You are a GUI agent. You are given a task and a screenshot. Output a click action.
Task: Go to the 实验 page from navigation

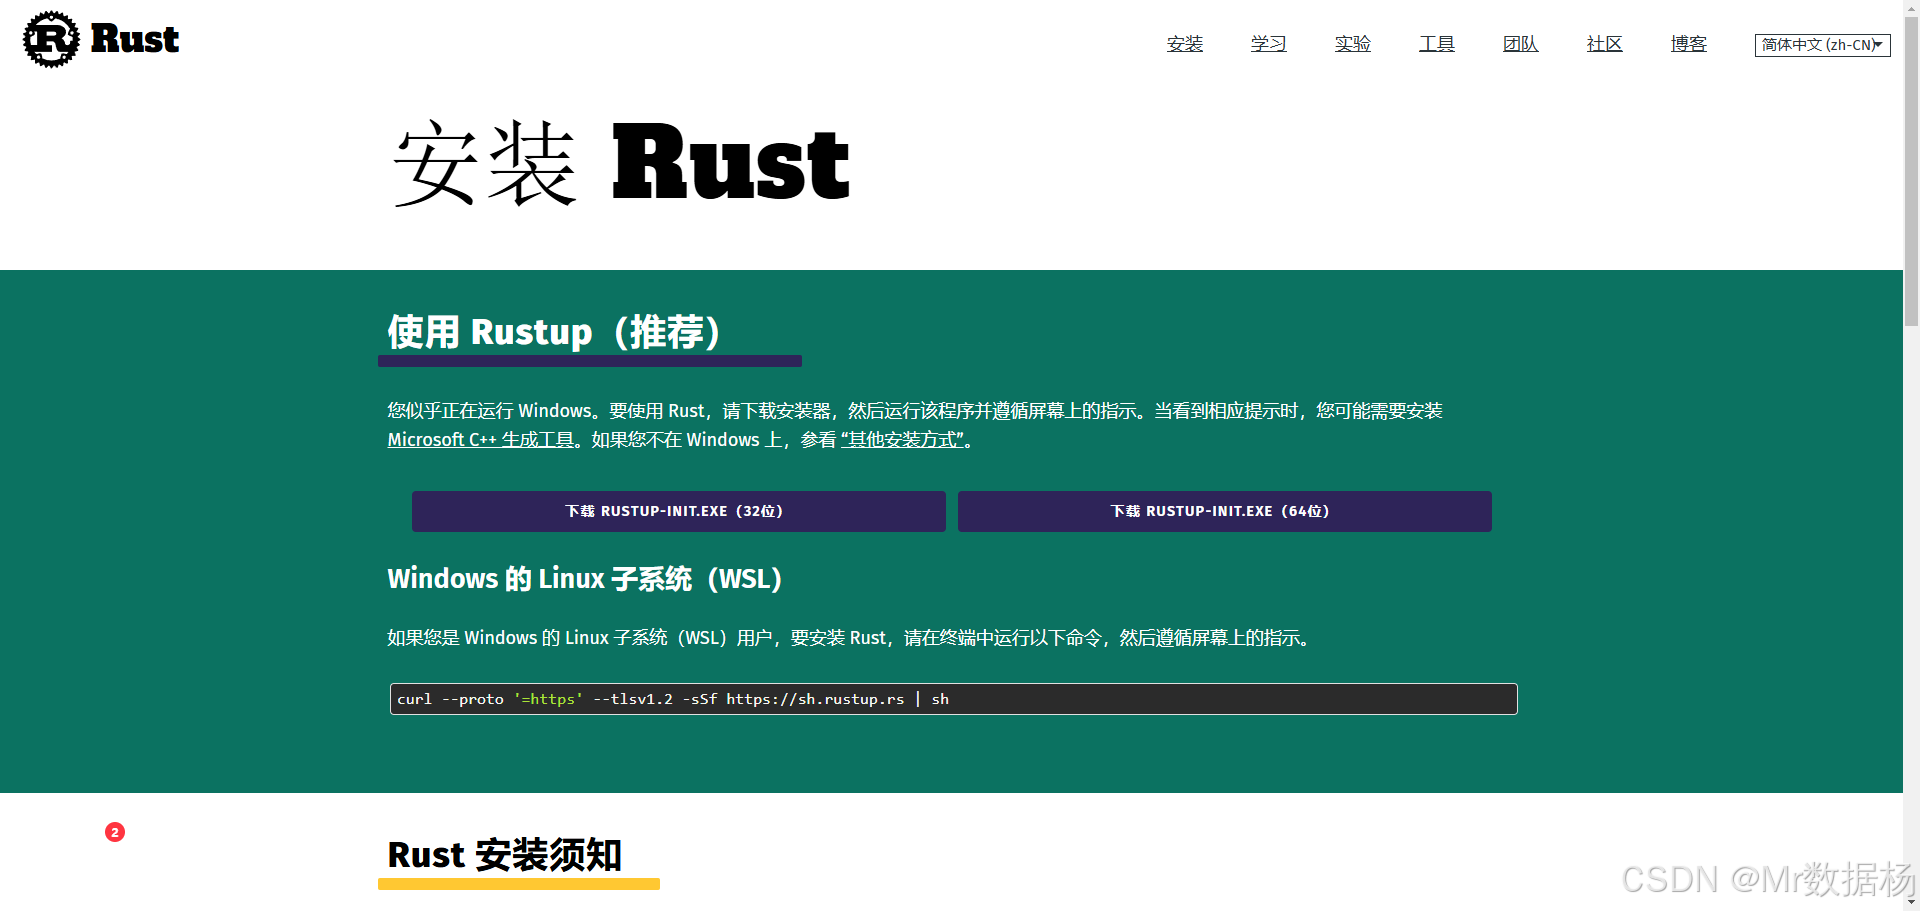tap(1352, 44)
